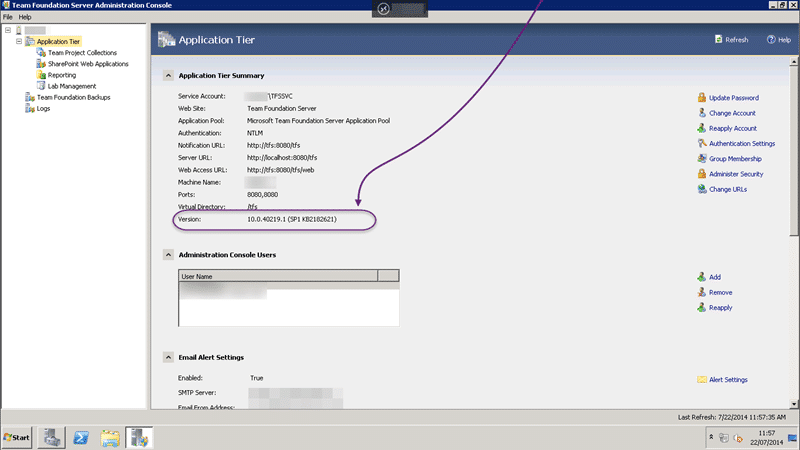Click Update Password link

(x=734, y=98)
